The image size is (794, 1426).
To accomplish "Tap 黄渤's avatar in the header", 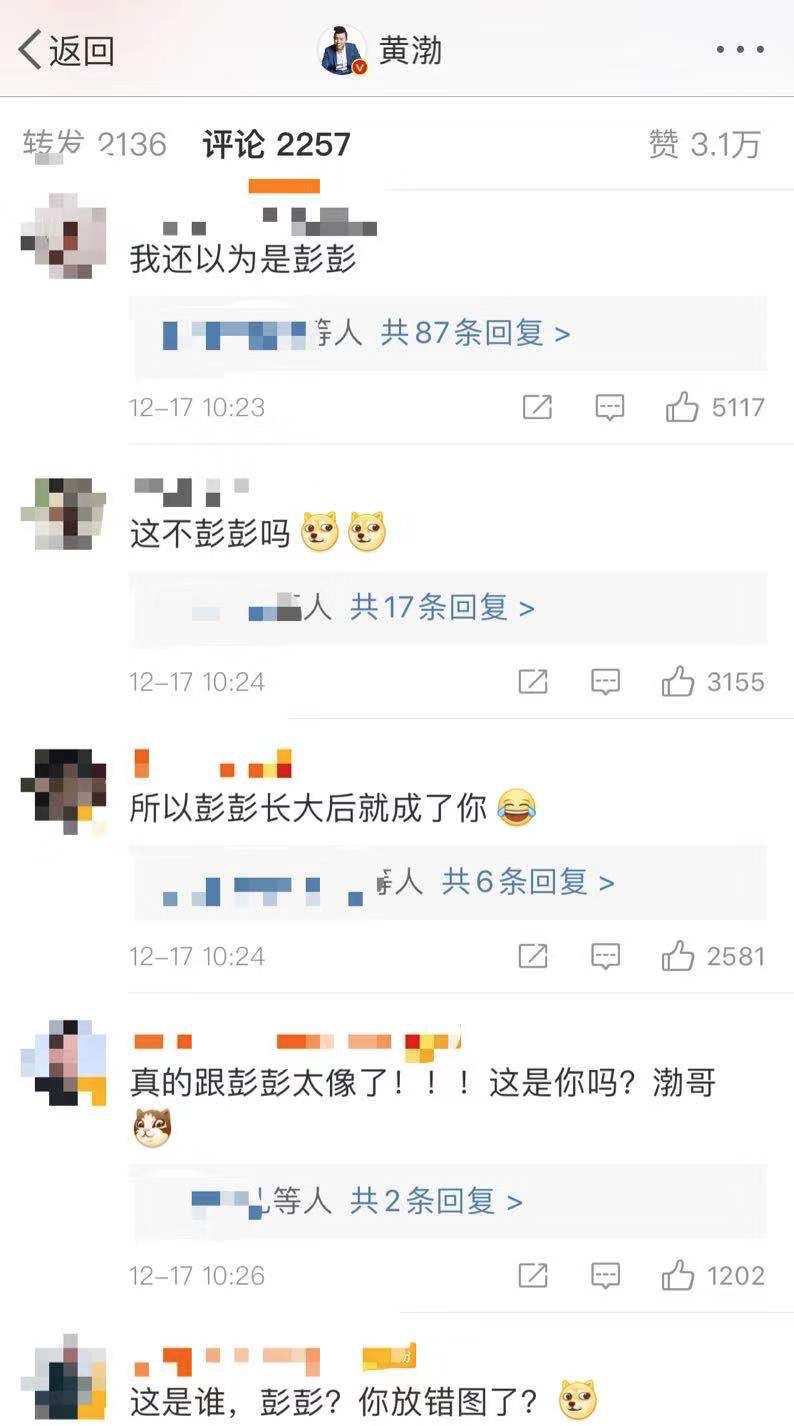I will tap(343, 50).
